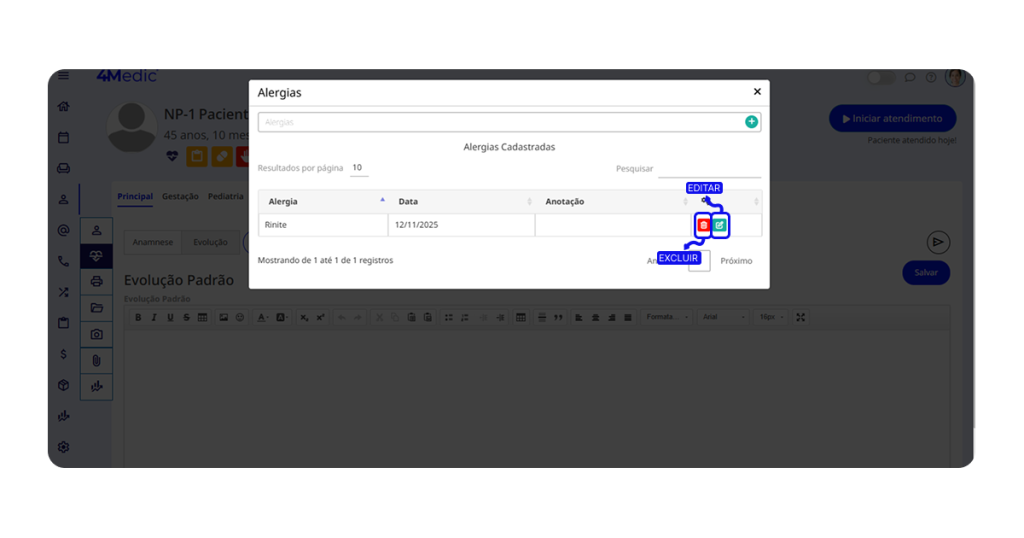Click the phone icon in left sidebar
The image size is (1024, 538).
click(x=64, y=261)
